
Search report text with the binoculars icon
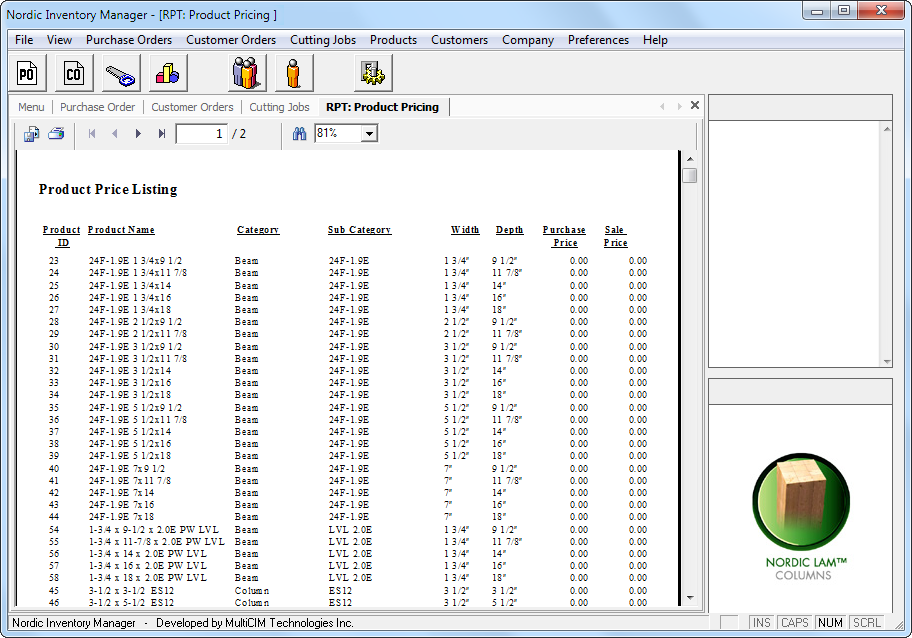point(298,134)
